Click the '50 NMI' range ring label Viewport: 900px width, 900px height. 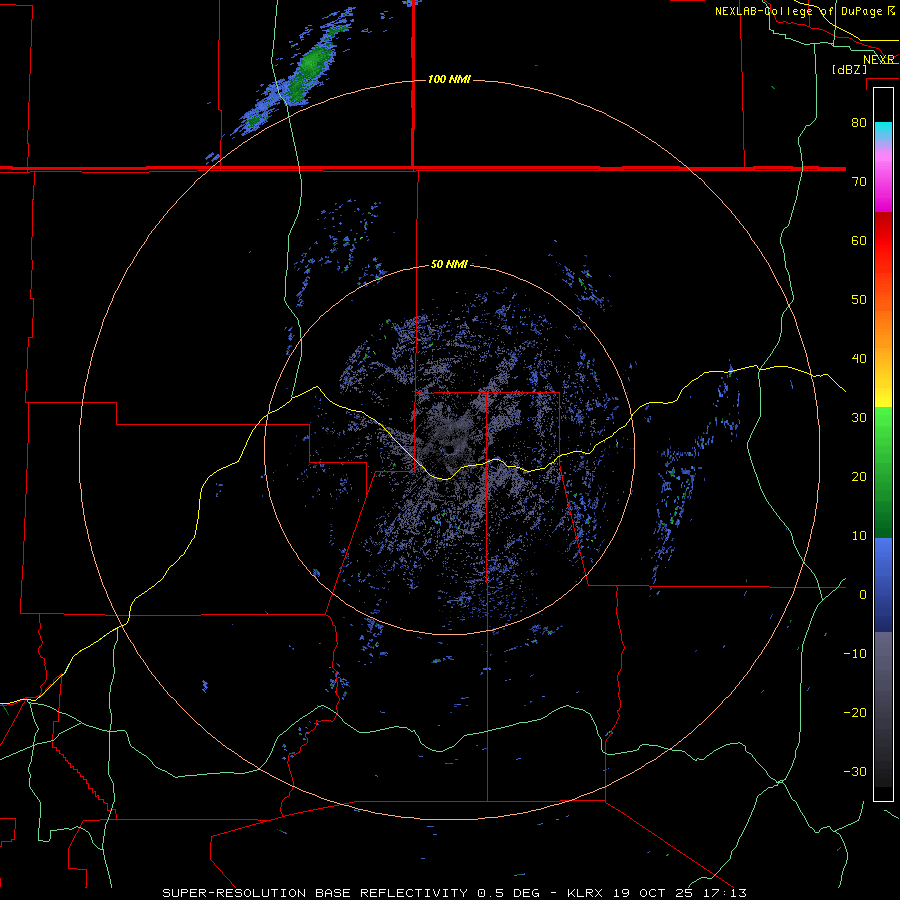coord(449,265)
